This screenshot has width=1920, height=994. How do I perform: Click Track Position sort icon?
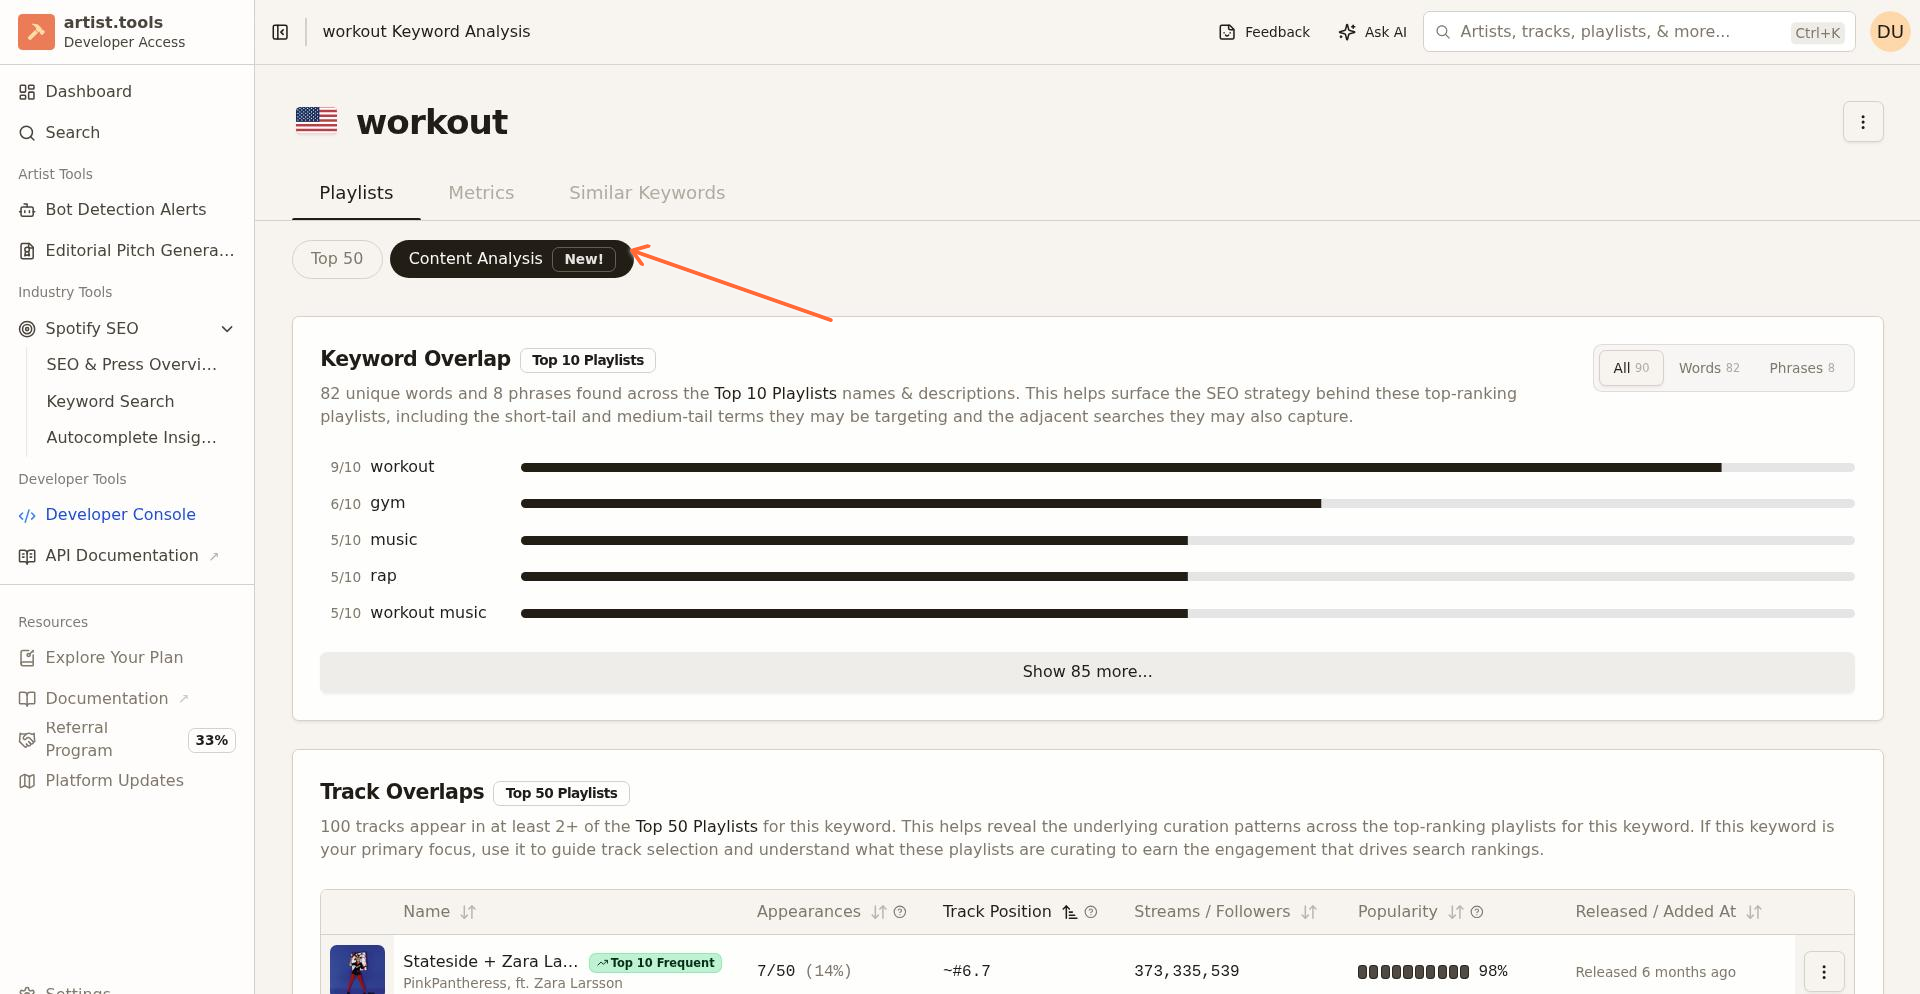1069,912
